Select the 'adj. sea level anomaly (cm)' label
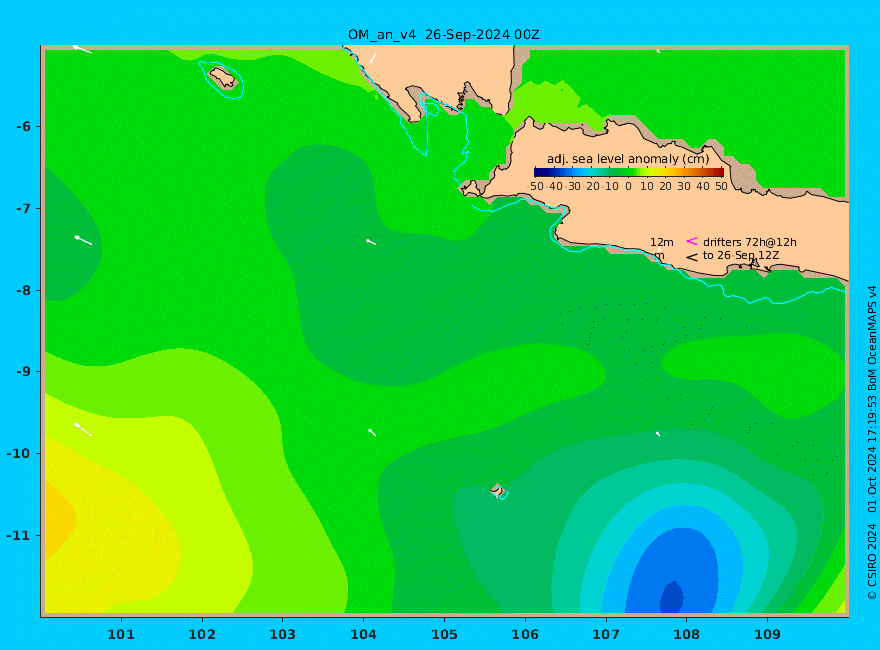Viewport: 880px width, 650px height. pos(628,159)
